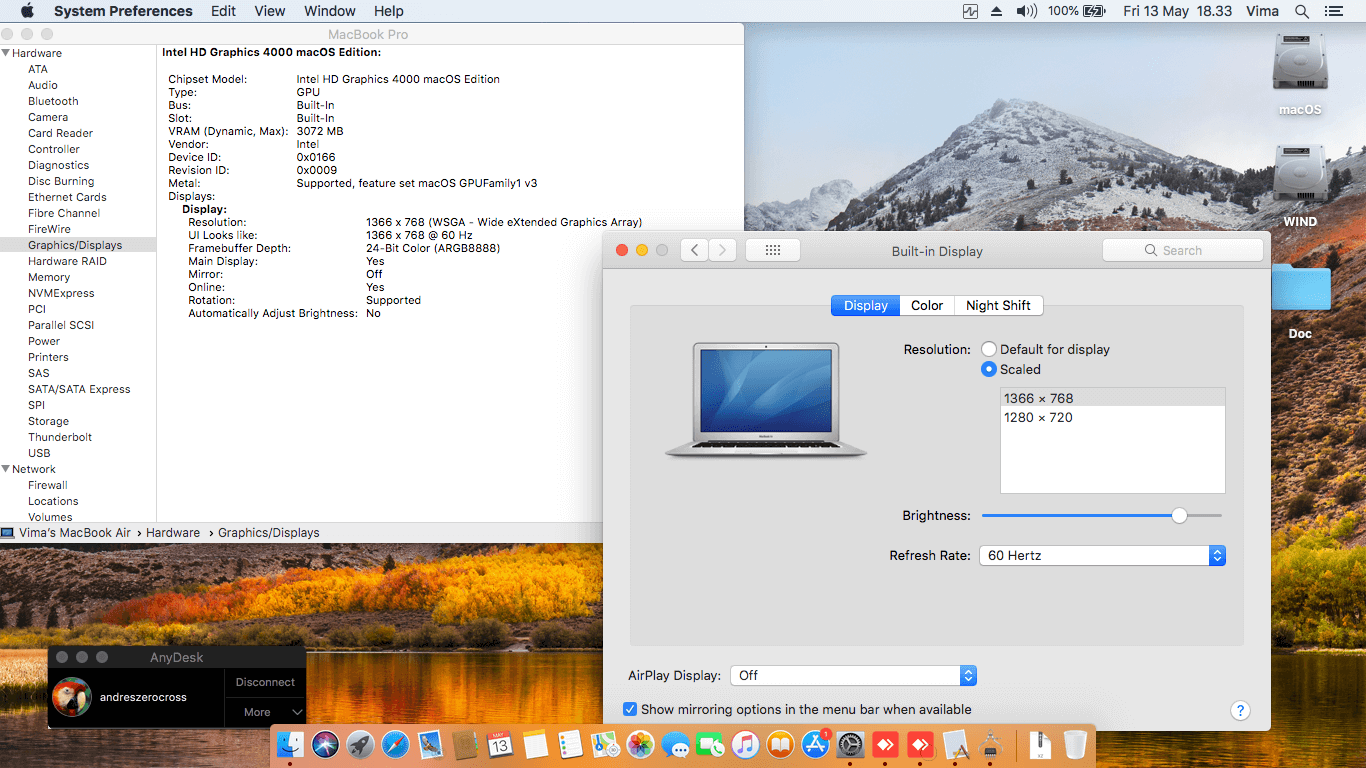Viewport: 1366px width, 768px height.
Task: Switch to the Night Shift tab
Action: pos(998,305)
